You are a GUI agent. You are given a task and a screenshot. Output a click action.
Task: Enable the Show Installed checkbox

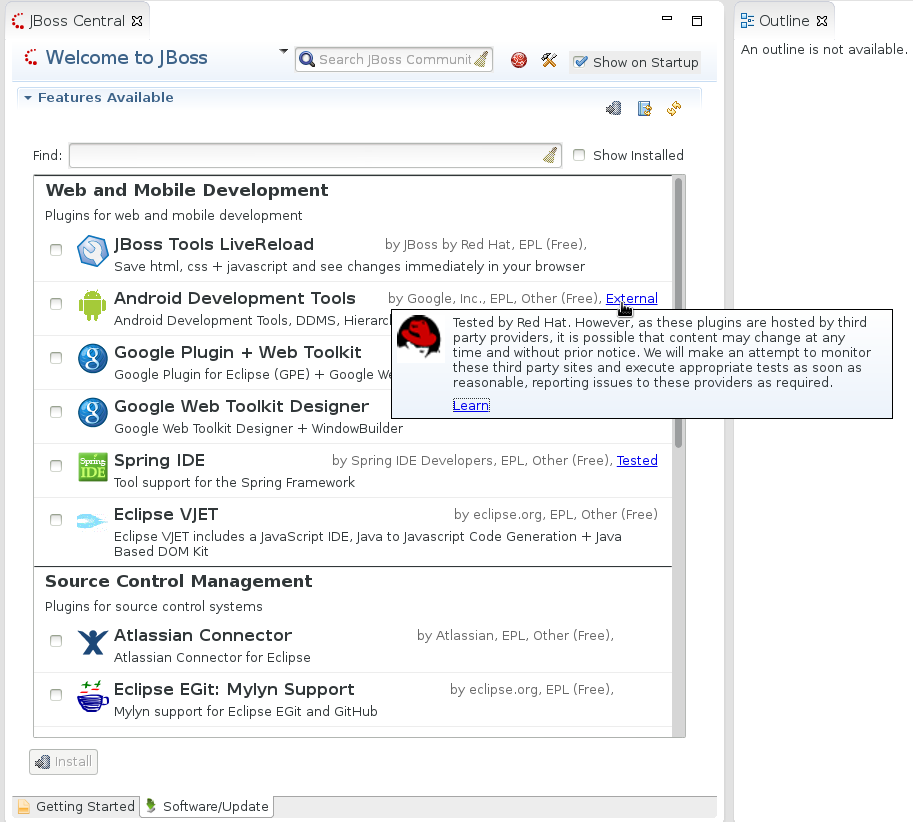click(x=579, y=155)
